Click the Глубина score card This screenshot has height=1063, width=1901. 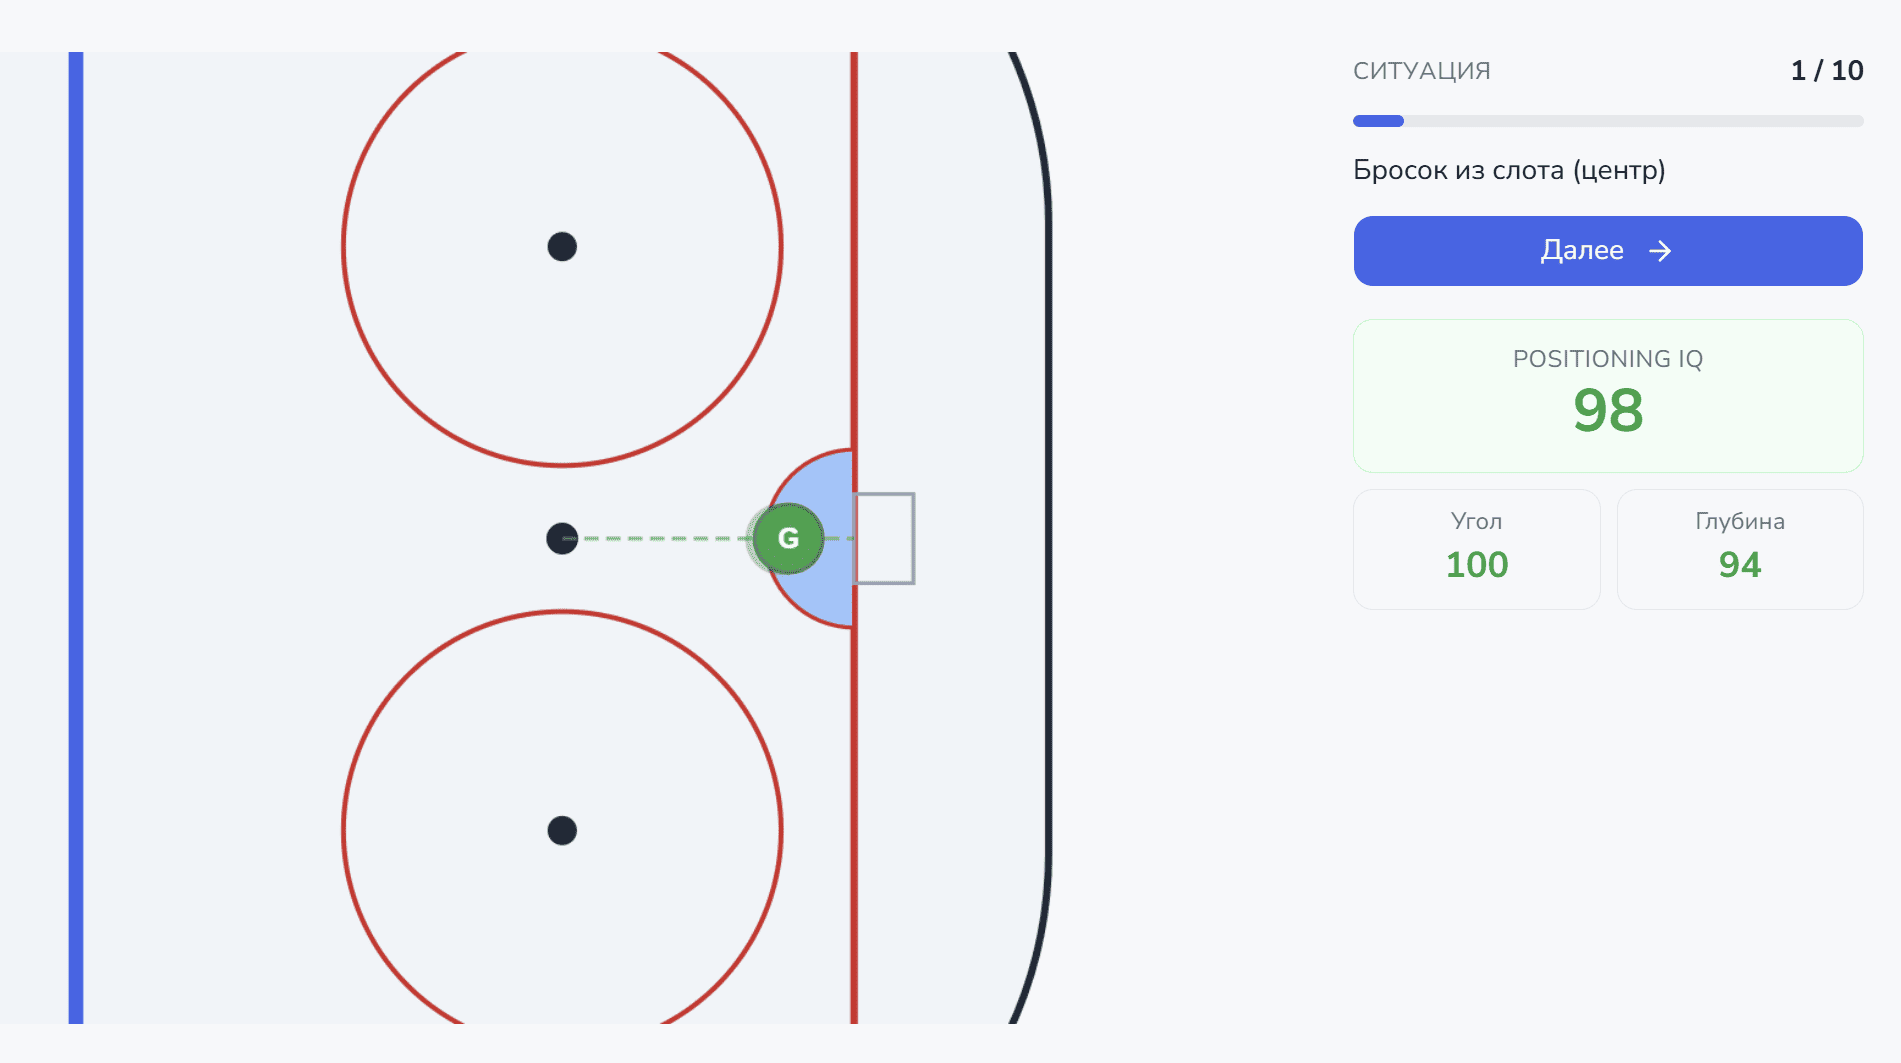tap(1740, 549)
